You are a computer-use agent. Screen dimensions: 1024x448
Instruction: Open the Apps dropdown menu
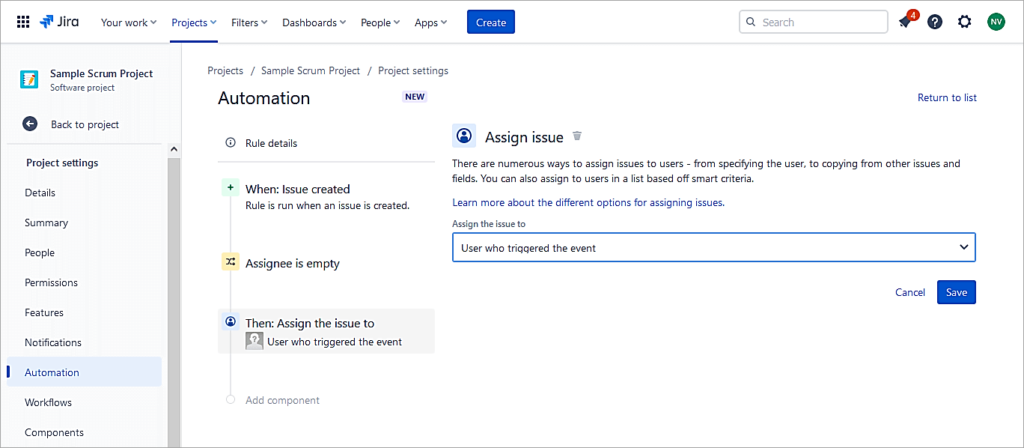(431, 22)
